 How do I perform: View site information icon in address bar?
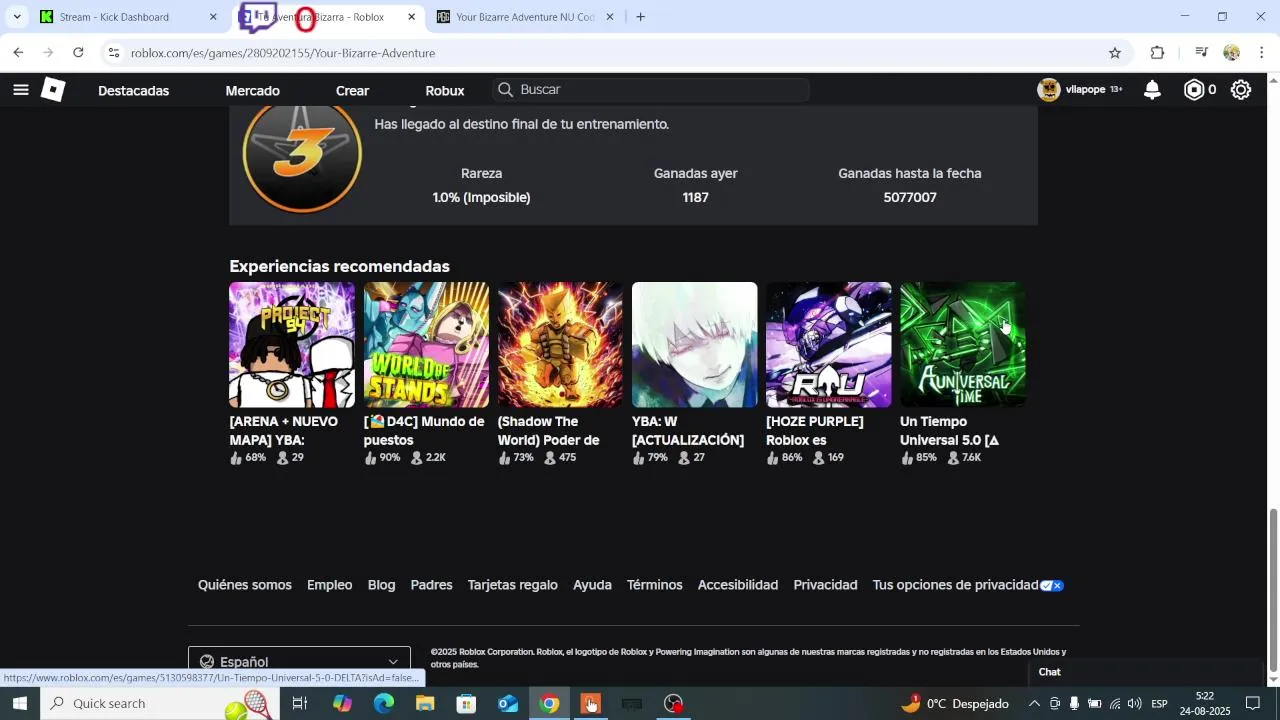tap(114, 53)
